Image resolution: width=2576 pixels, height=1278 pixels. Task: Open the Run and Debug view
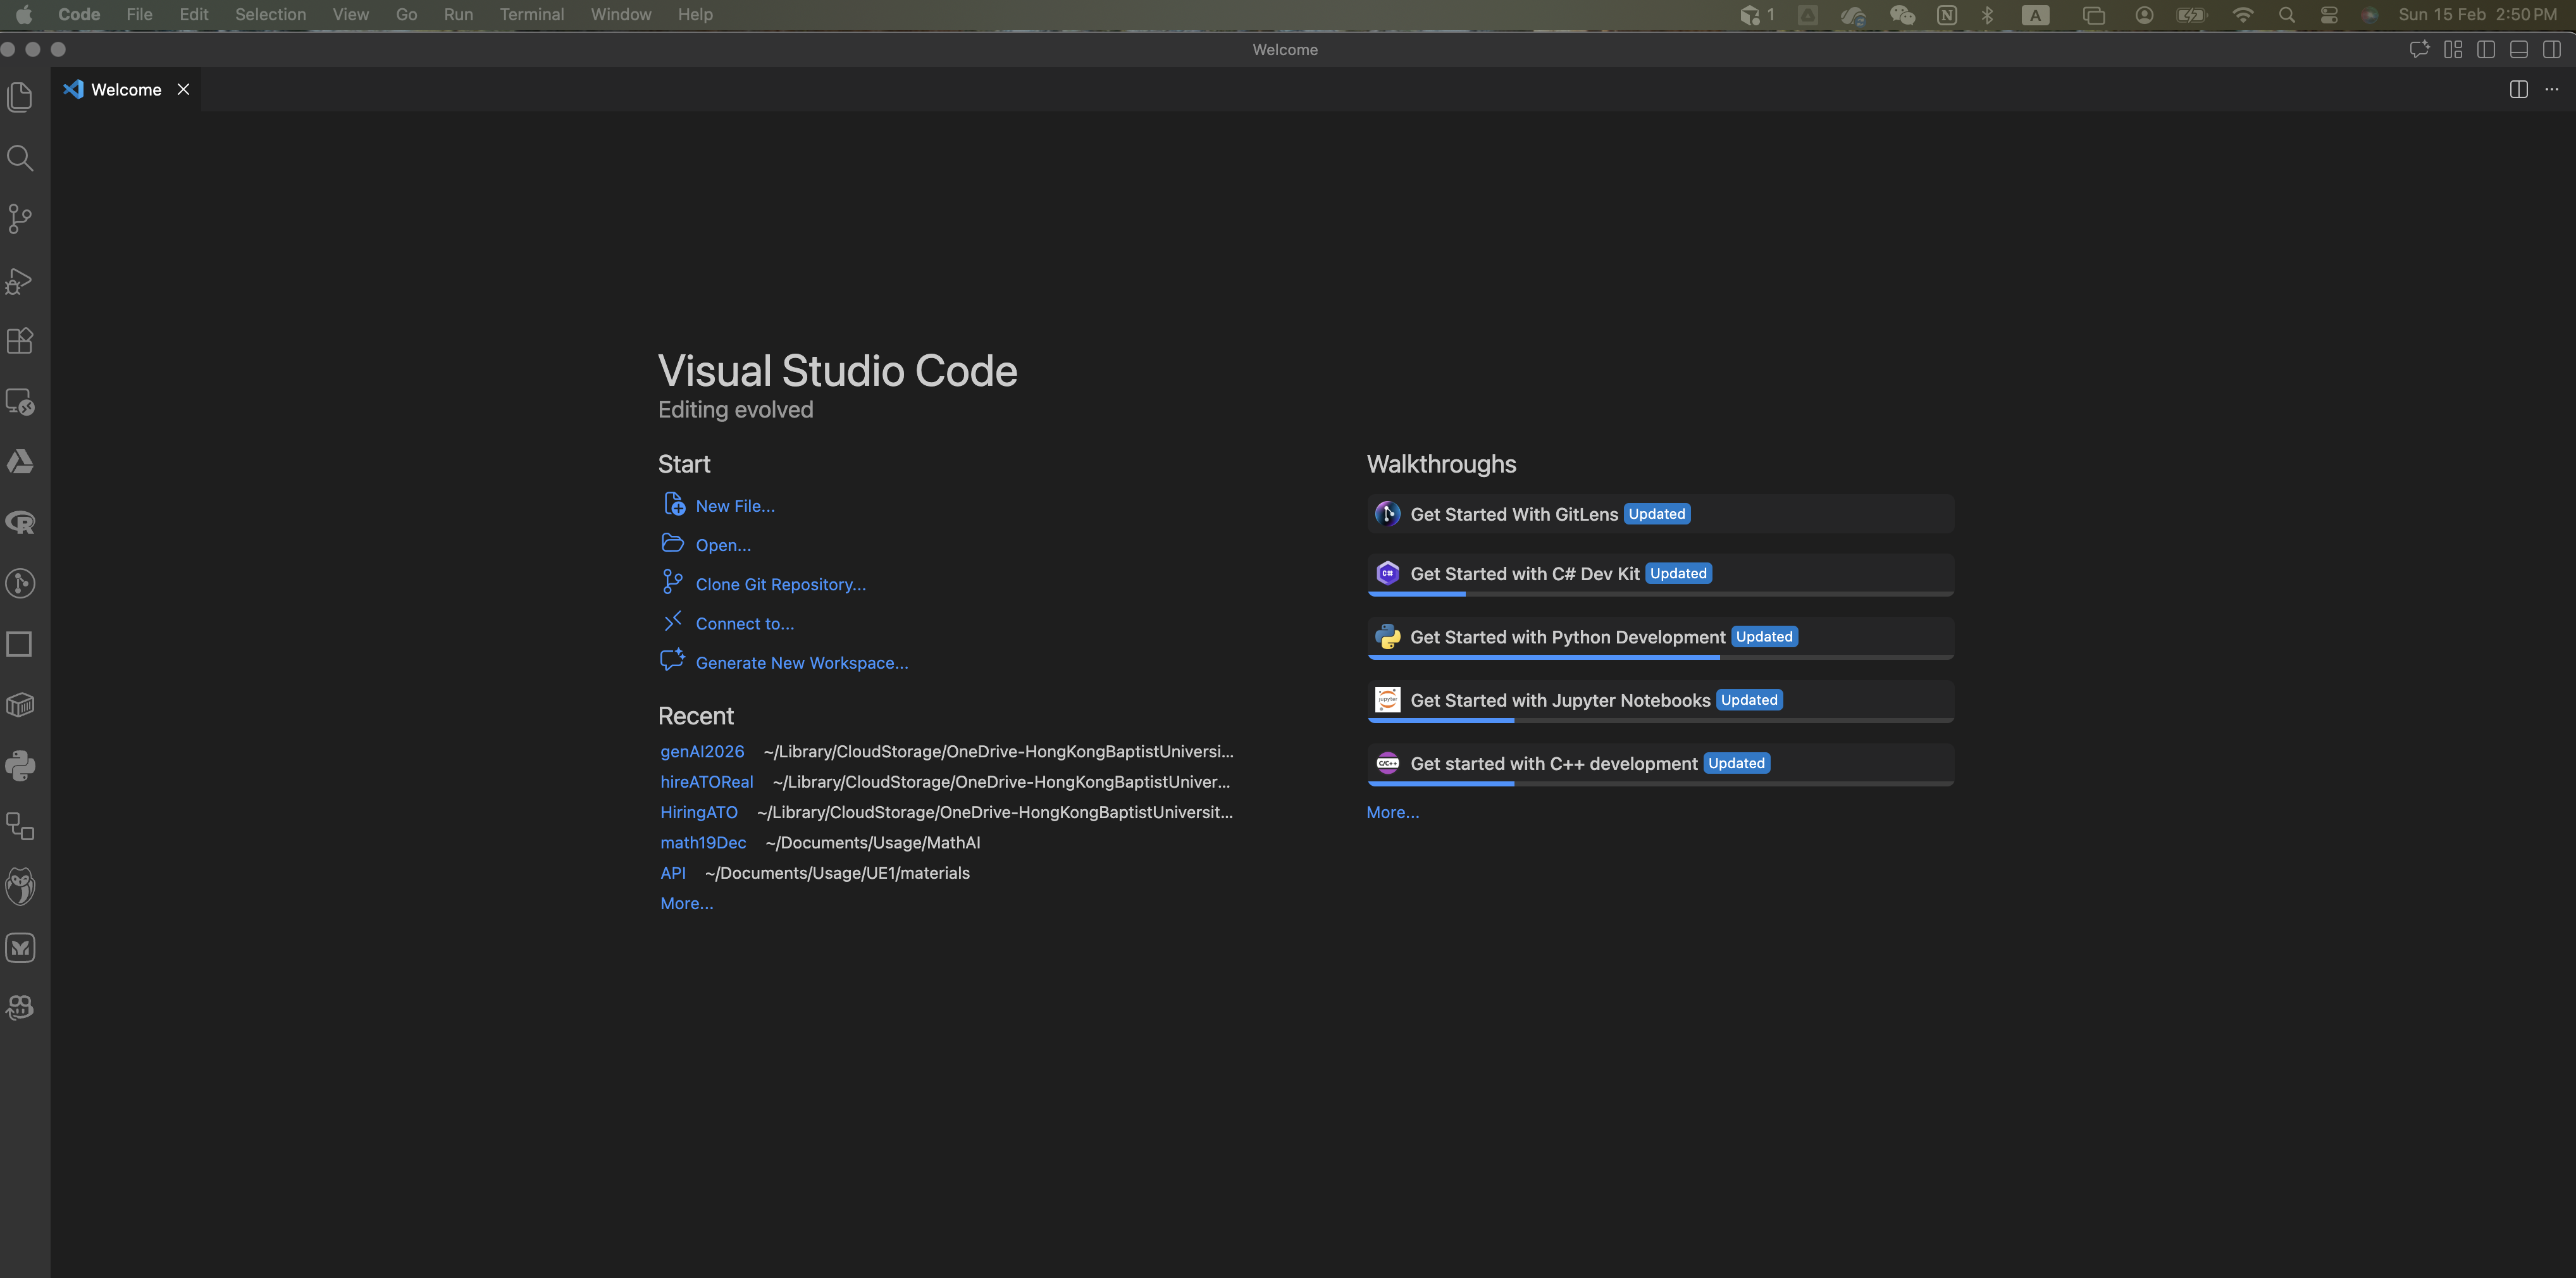(x=20, y=281)
